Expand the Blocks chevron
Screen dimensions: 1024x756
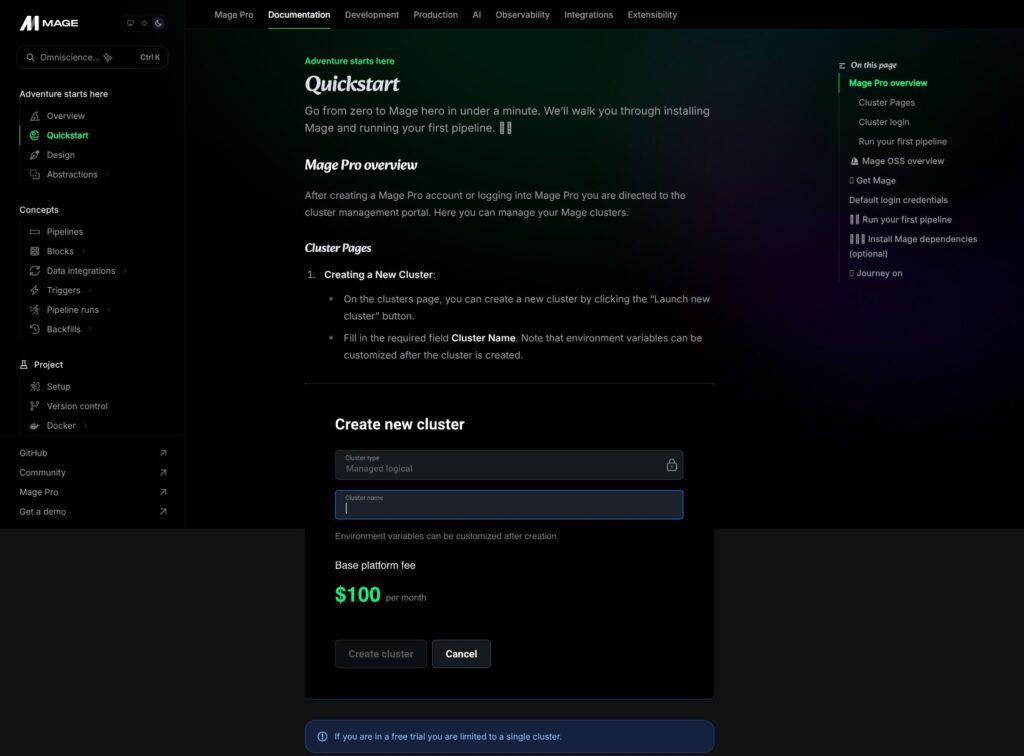[84, 251]
